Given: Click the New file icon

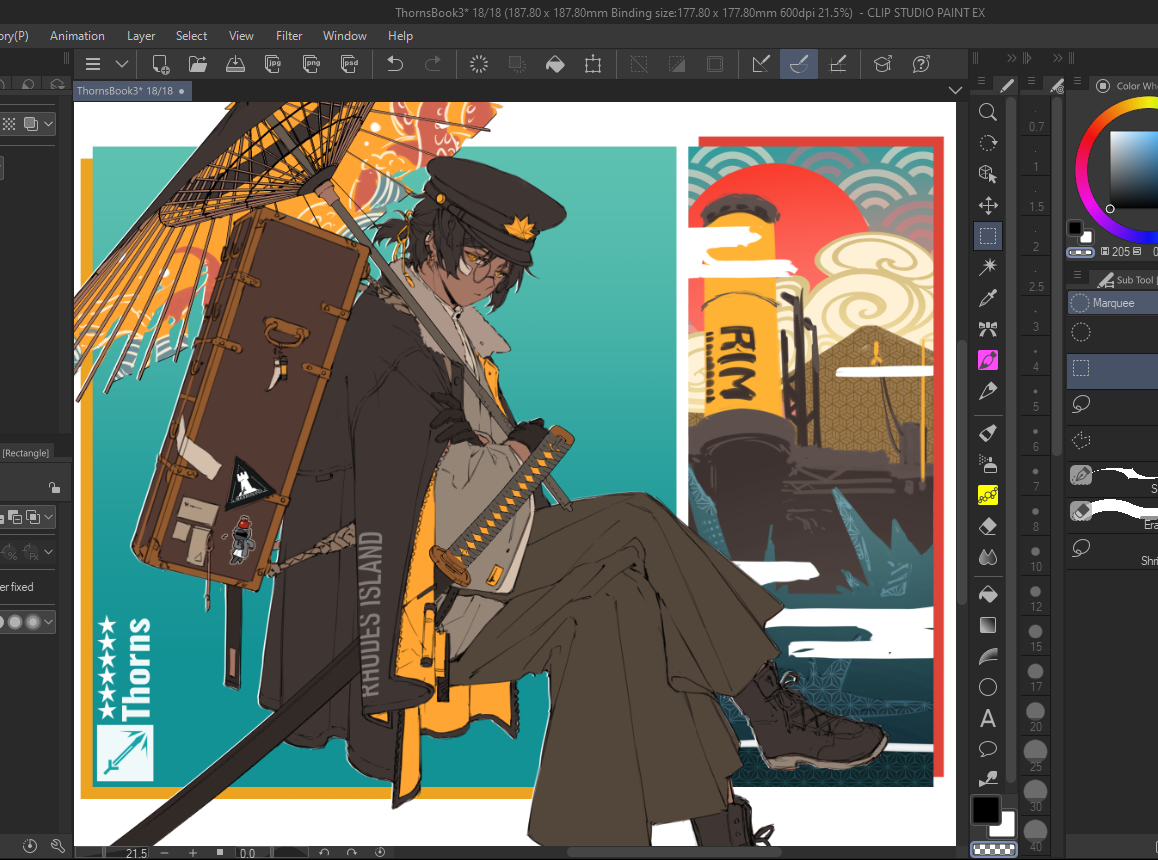Looking at the screenshot, I should tap(160, 64).
